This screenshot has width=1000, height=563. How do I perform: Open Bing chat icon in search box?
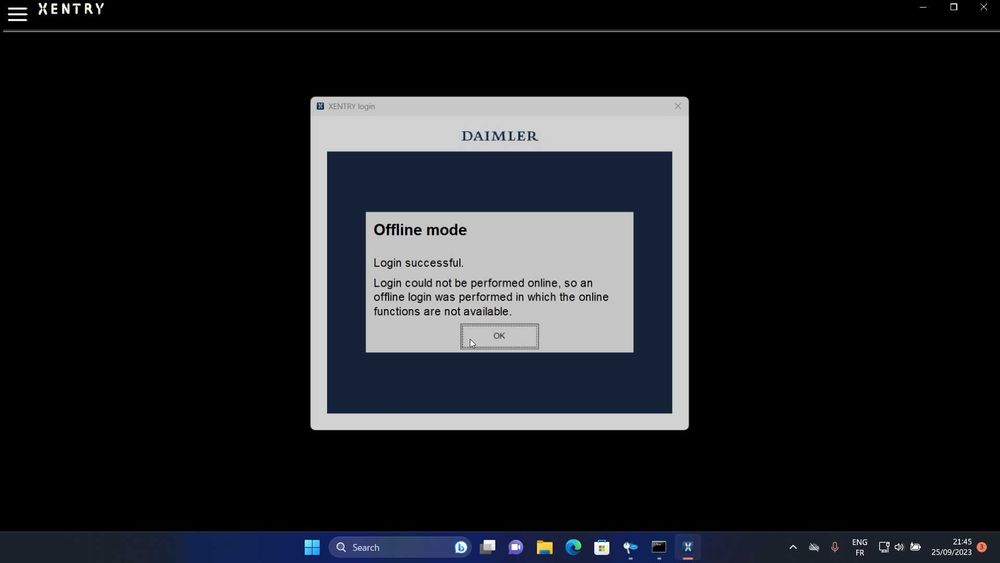pos(460,547)
